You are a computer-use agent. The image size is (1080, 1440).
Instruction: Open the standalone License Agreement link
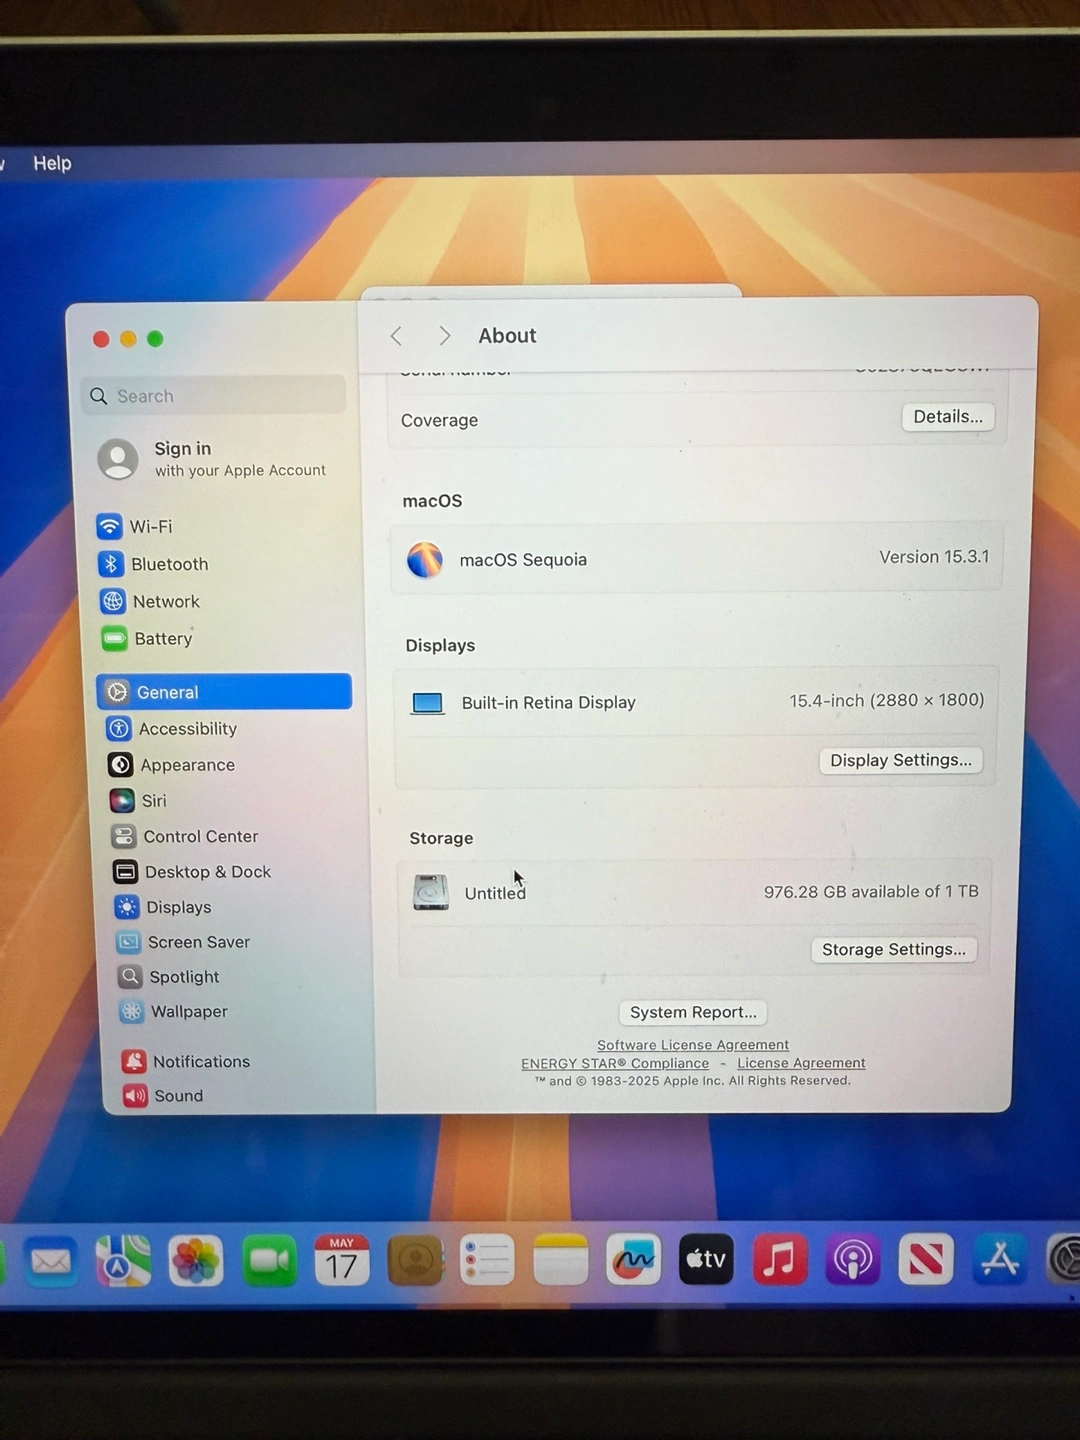(x=801, y=1063)
